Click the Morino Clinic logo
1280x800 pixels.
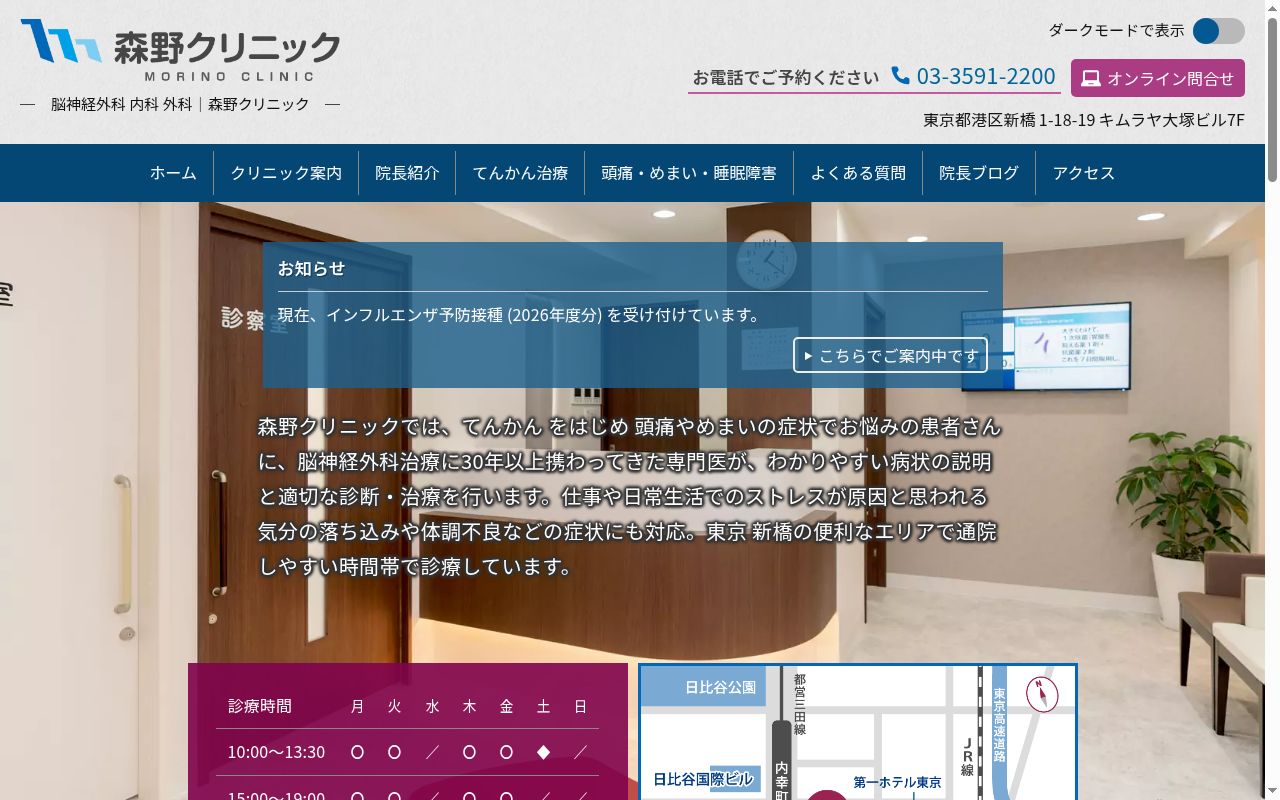click(x=180, y=50)
